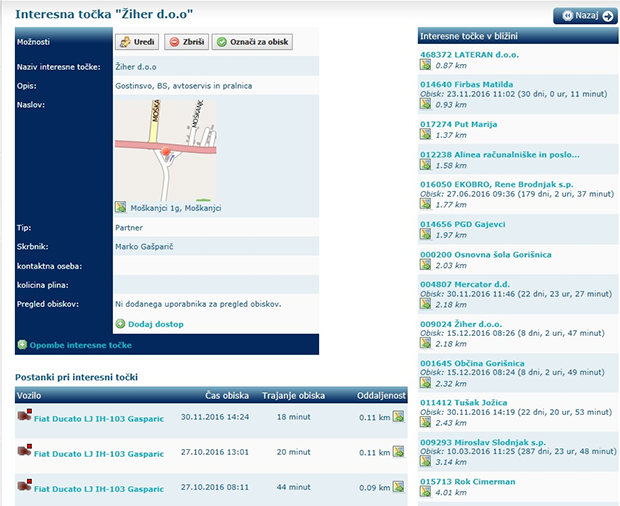Show map for the 20 minut visit
620x506 pixels.
tap(399, 451)
